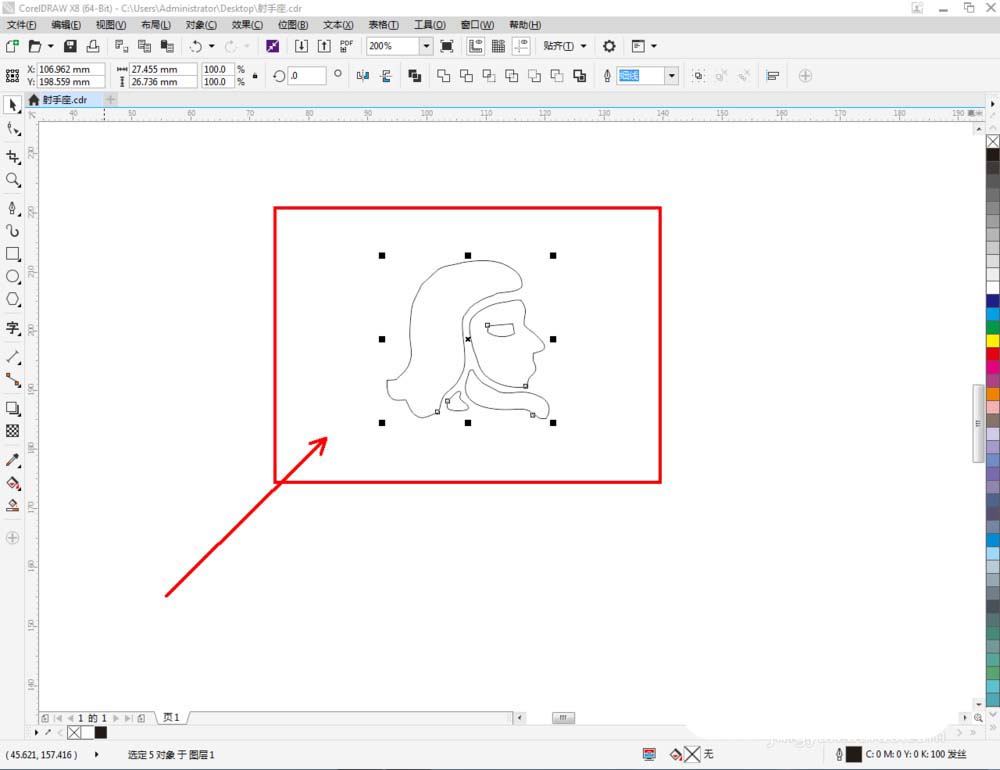Viewport: 1000px width, 770px height.
Task: Click the no-color X swatch in palette
Action: [993, 141]
